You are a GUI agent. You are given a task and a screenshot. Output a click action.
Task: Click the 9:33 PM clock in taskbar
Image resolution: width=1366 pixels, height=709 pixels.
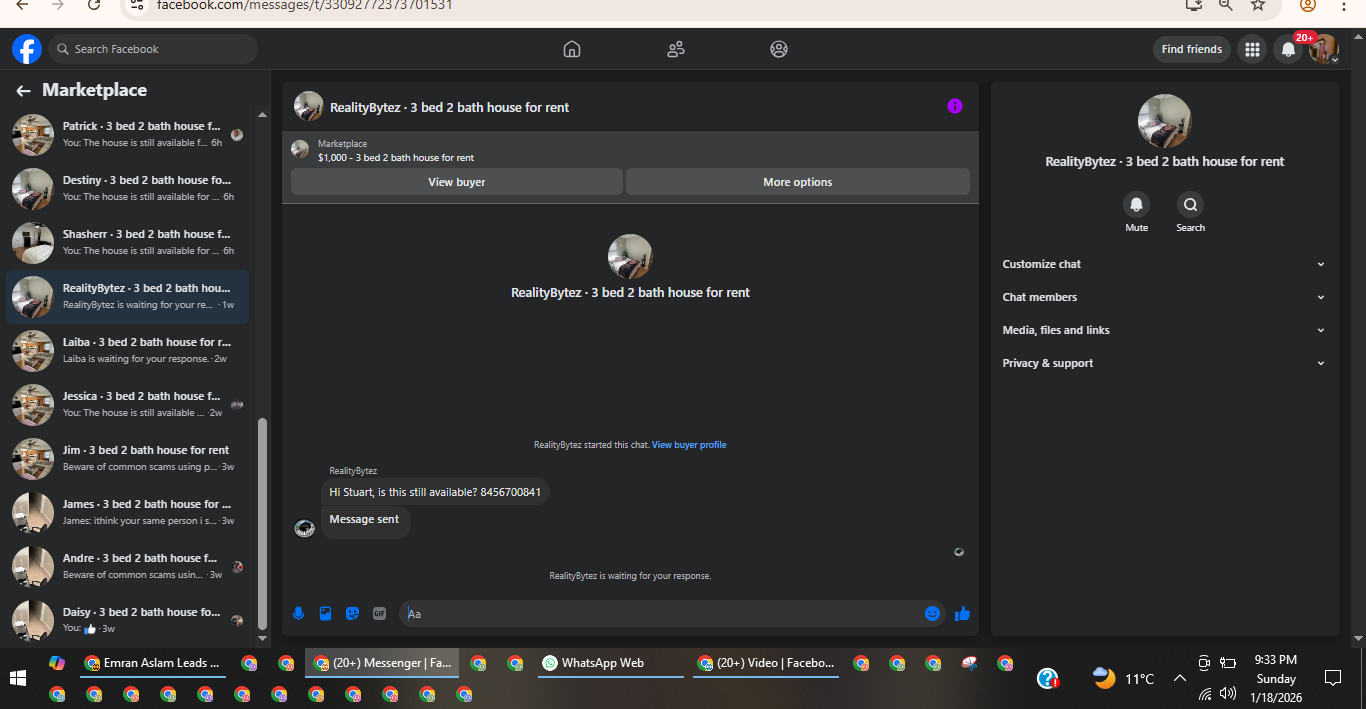pos(1276,660)
